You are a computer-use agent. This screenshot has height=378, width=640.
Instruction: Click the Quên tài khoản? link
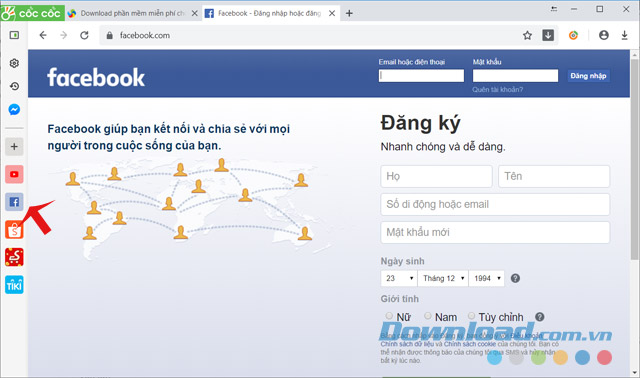pos(498,89)
